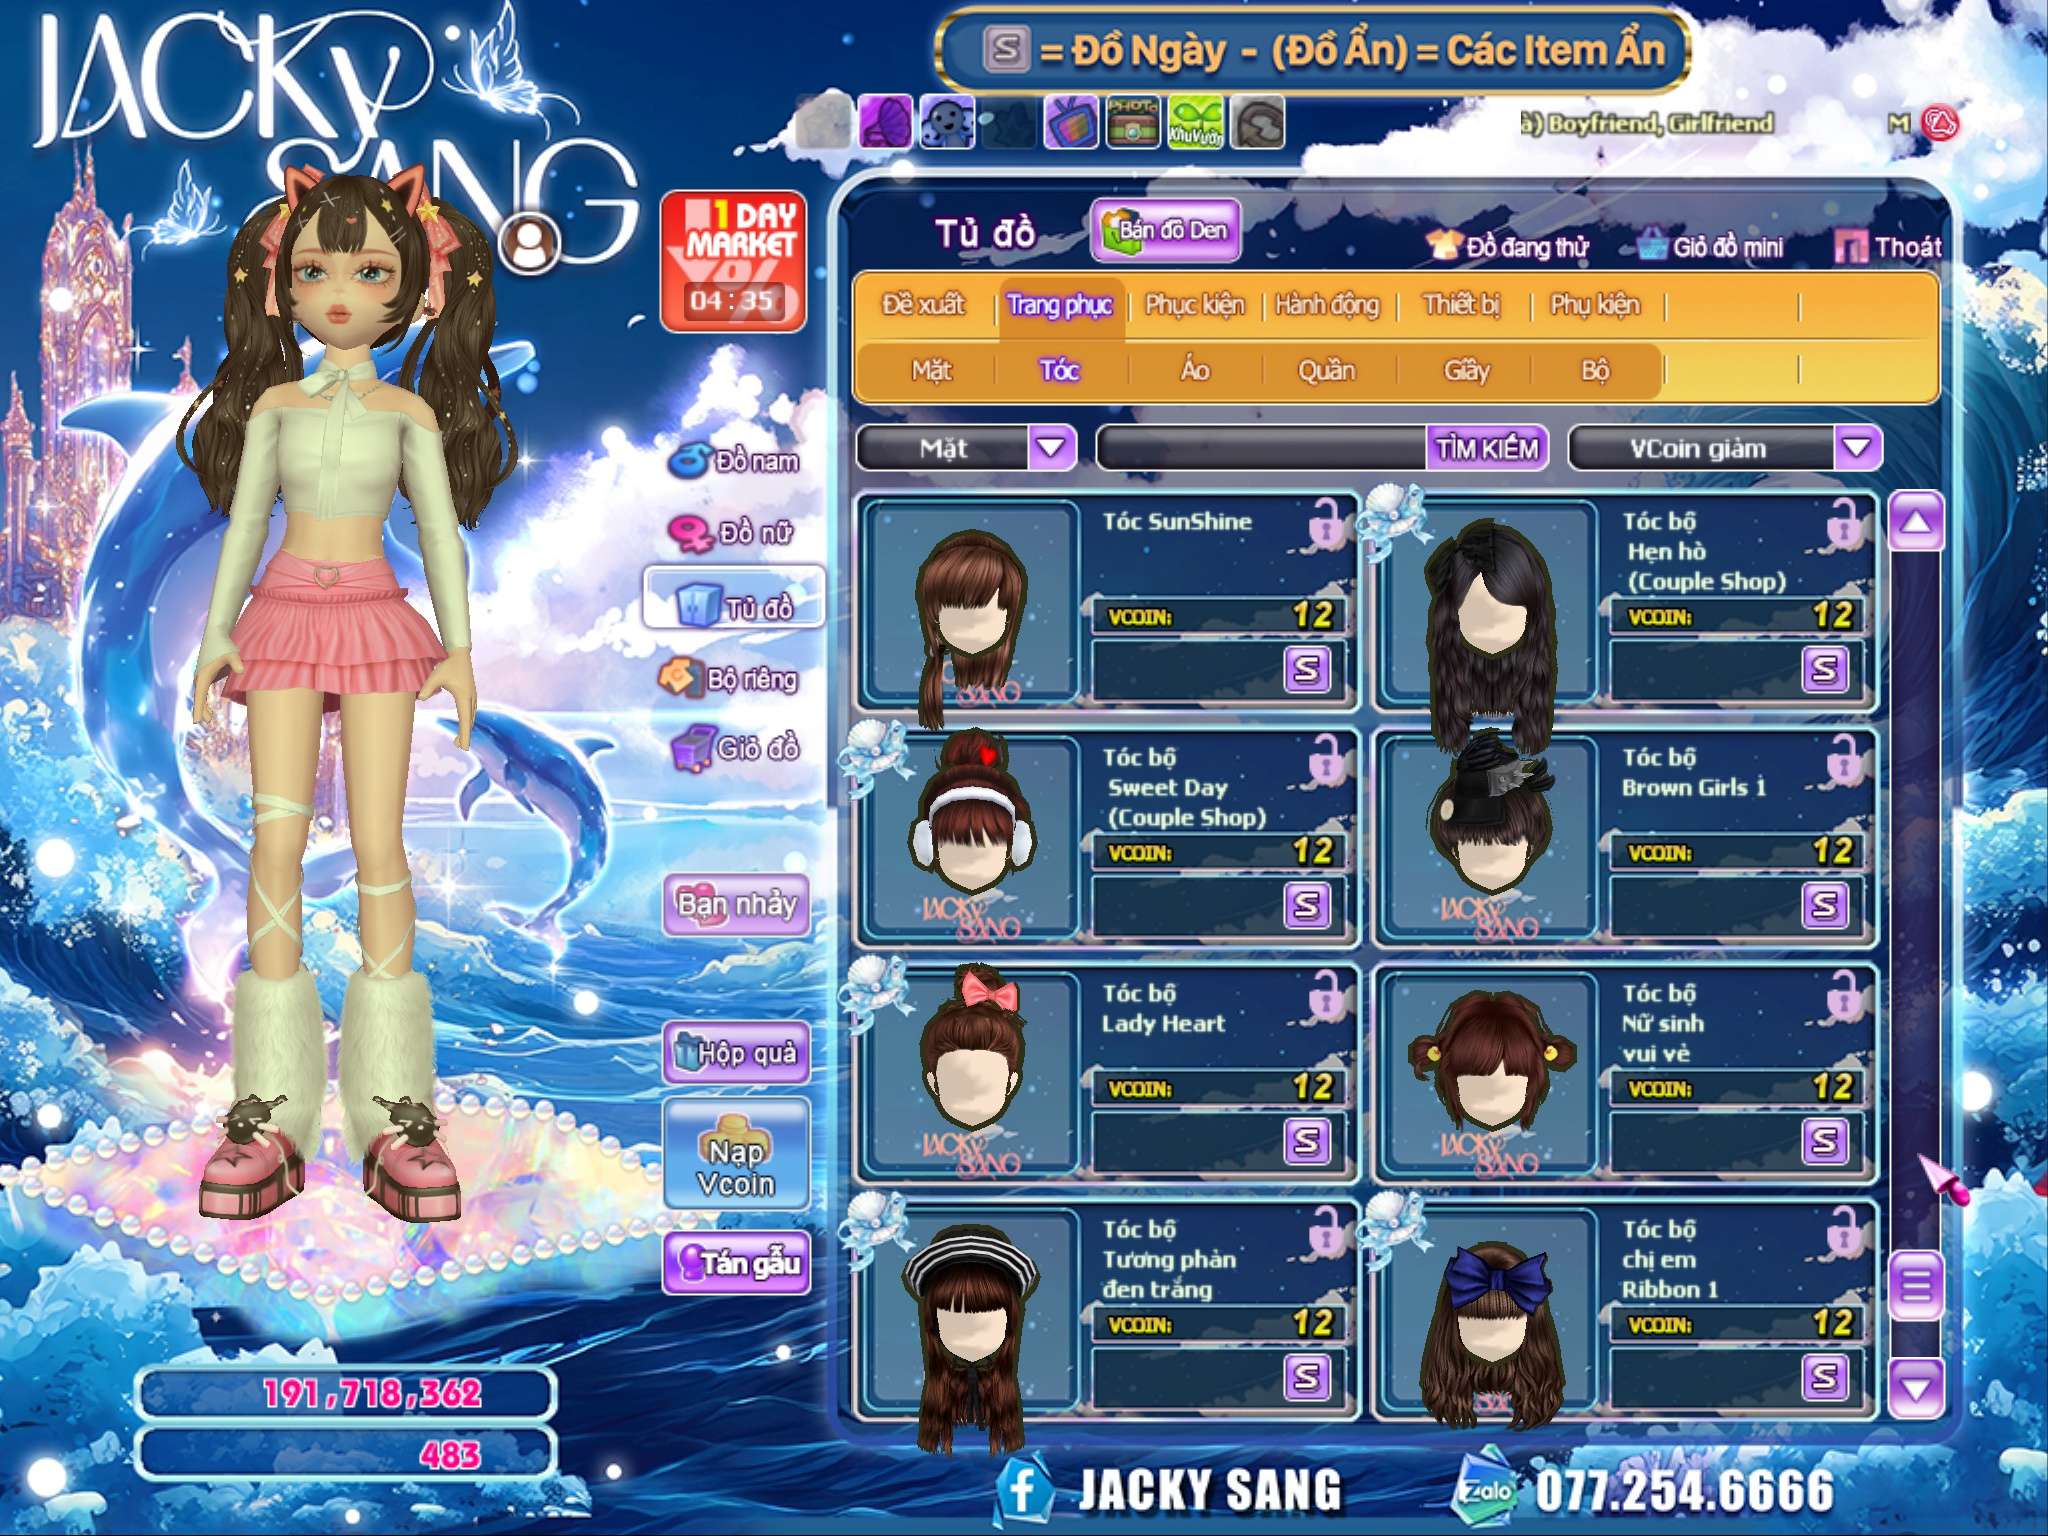Click the Bạn nhảy button
The height and width of the screenshot is (1536, 2048).
pos(736,905)
